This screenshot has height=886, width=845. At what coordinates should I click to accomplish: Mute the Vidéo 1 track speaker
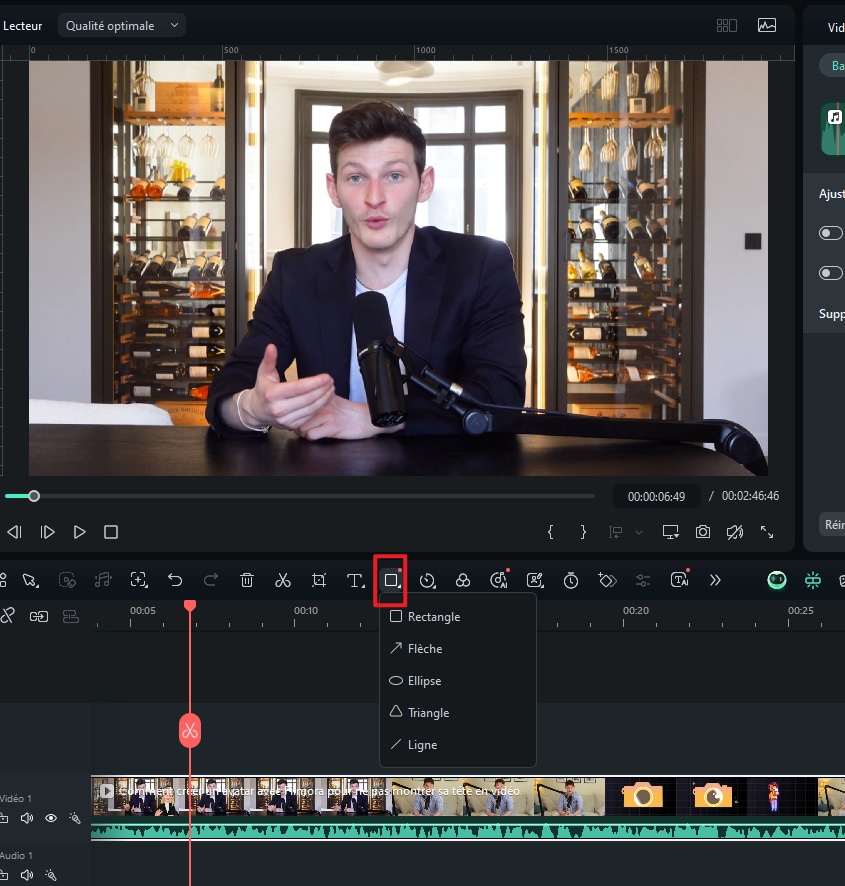point(27,818)
